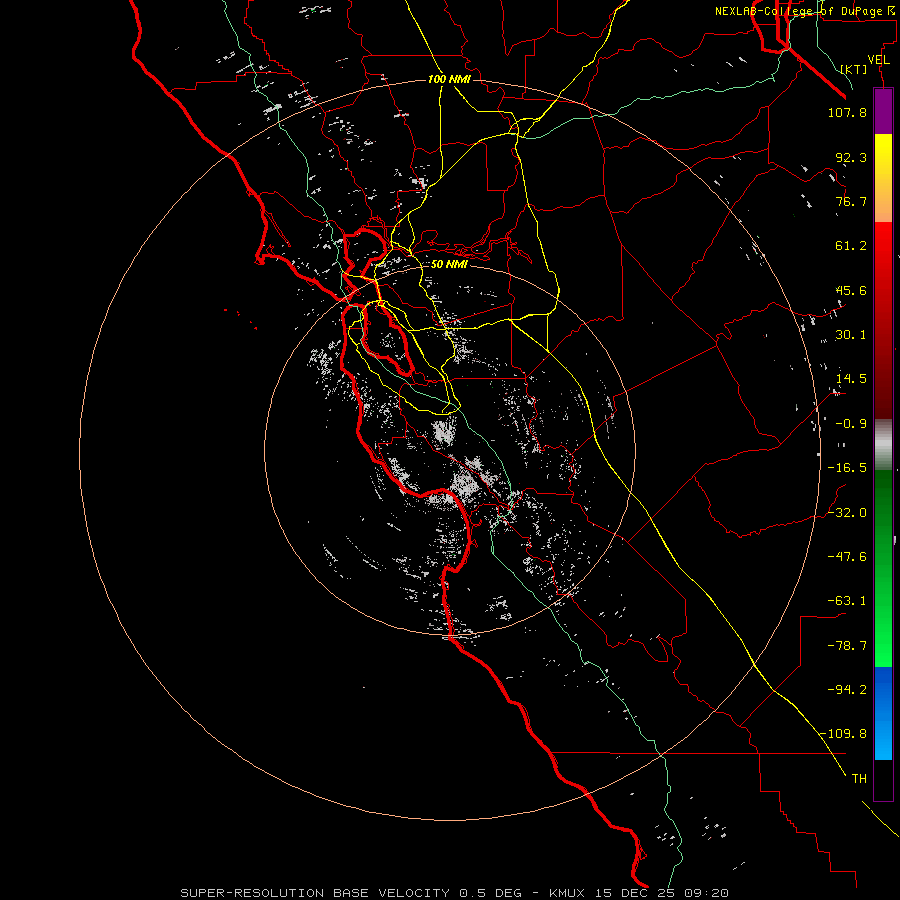
Task: Click the -47.6 velocity scale value
Action: 847,557
